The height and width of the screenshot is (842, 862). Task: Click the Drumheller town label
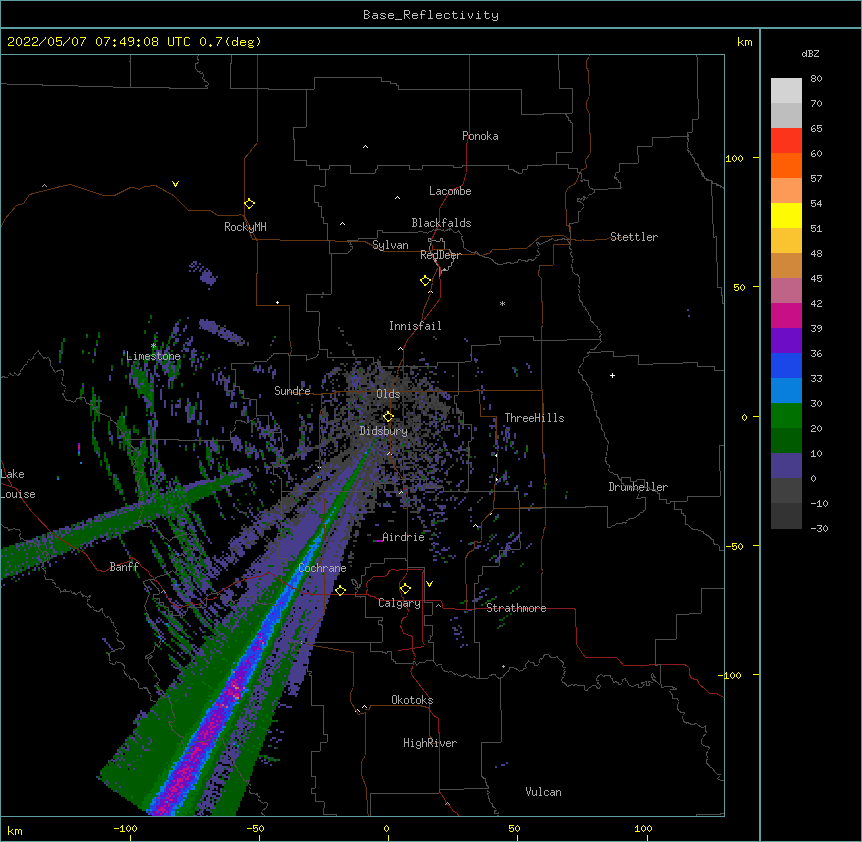638,487
